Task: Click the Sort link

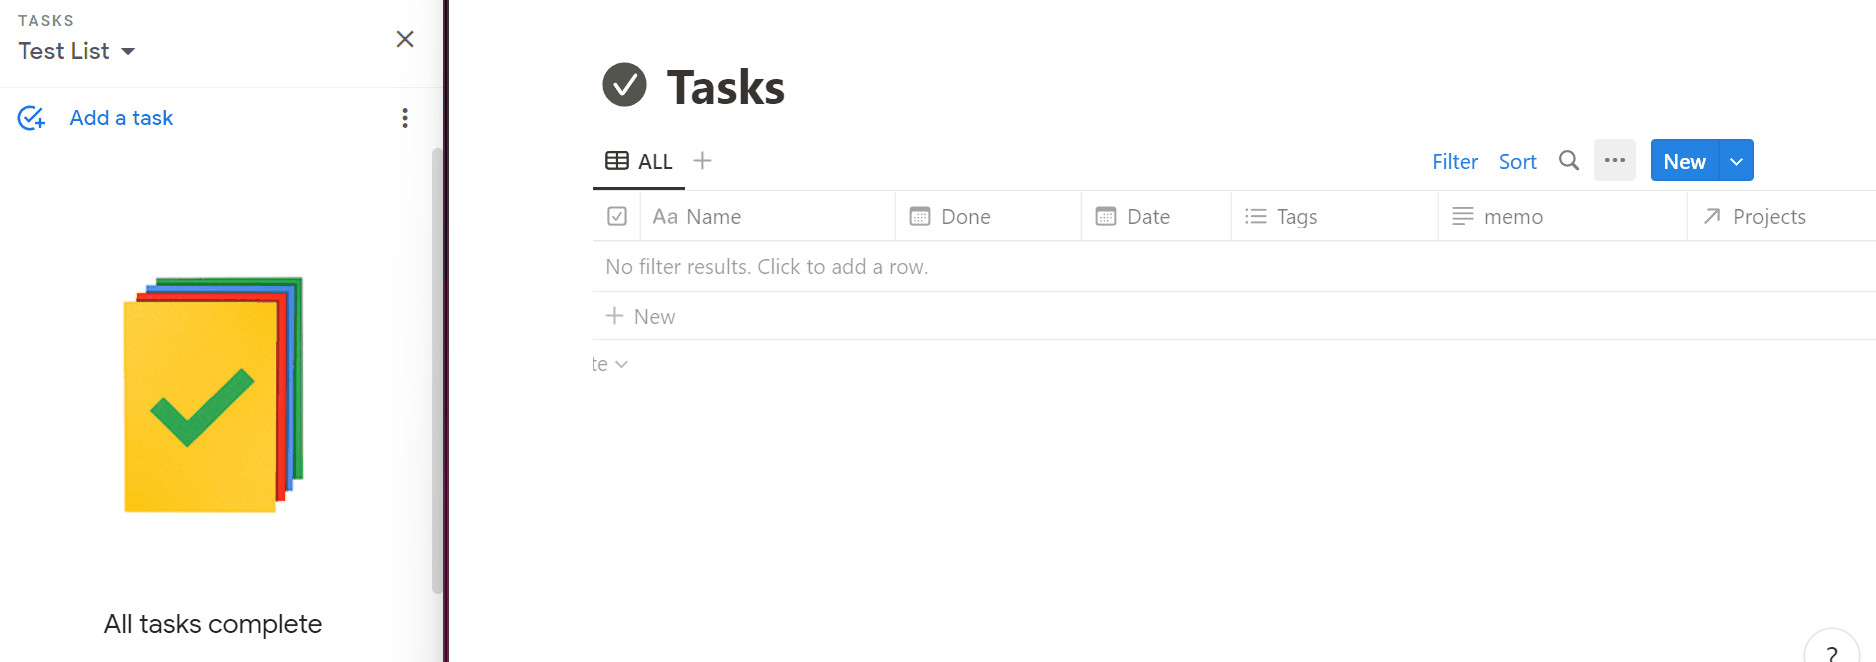Action: (x=1517, y=161)
